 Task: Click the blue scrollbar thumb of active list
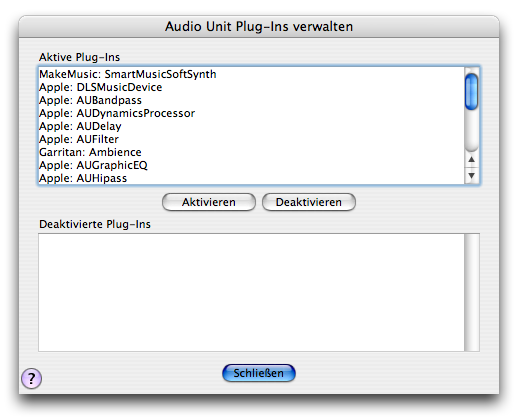[x=471, y=91]
